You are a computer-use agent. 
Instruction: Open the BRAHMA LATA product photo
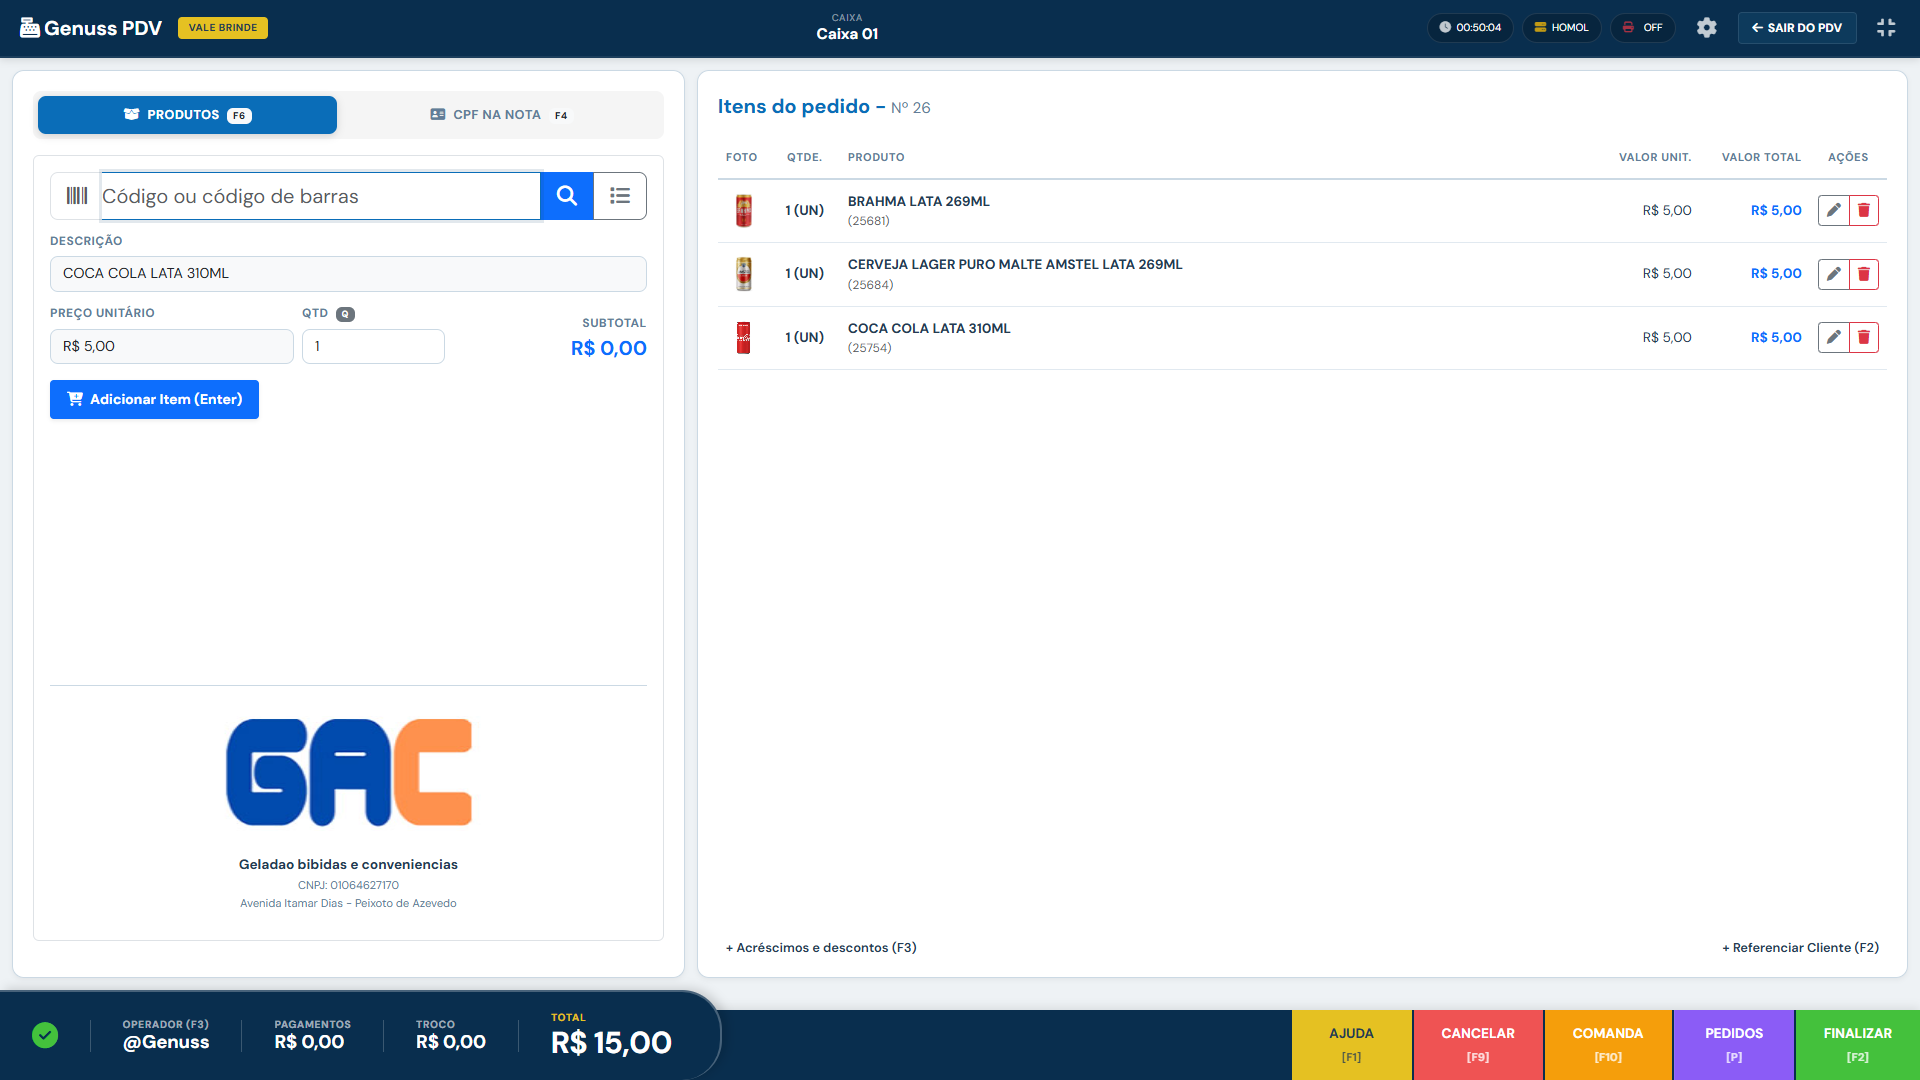click(743, 210)
